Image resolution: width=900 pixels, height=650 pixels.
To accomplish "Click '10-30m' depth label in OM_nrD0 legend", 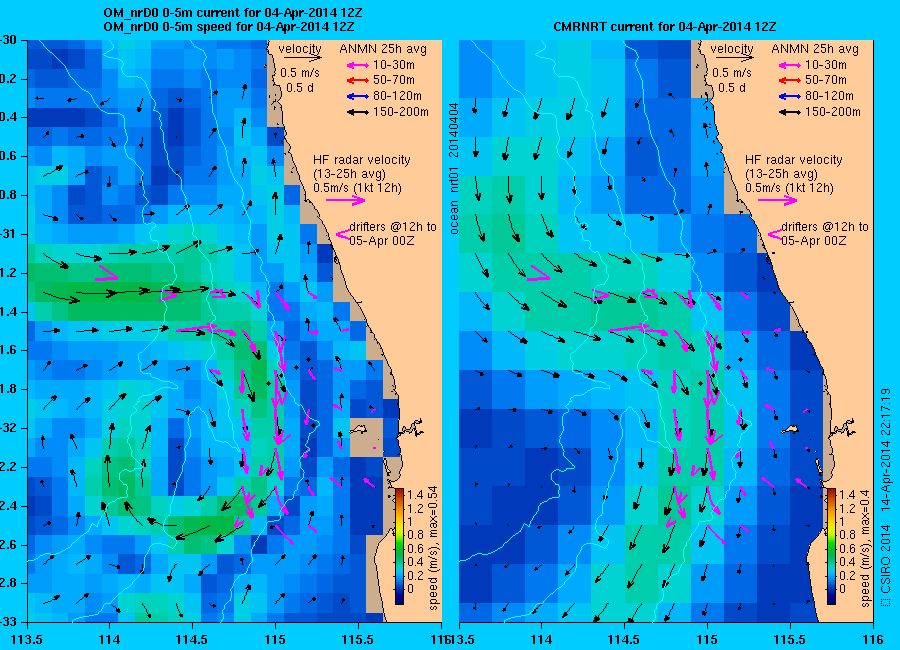I will 395,65.
